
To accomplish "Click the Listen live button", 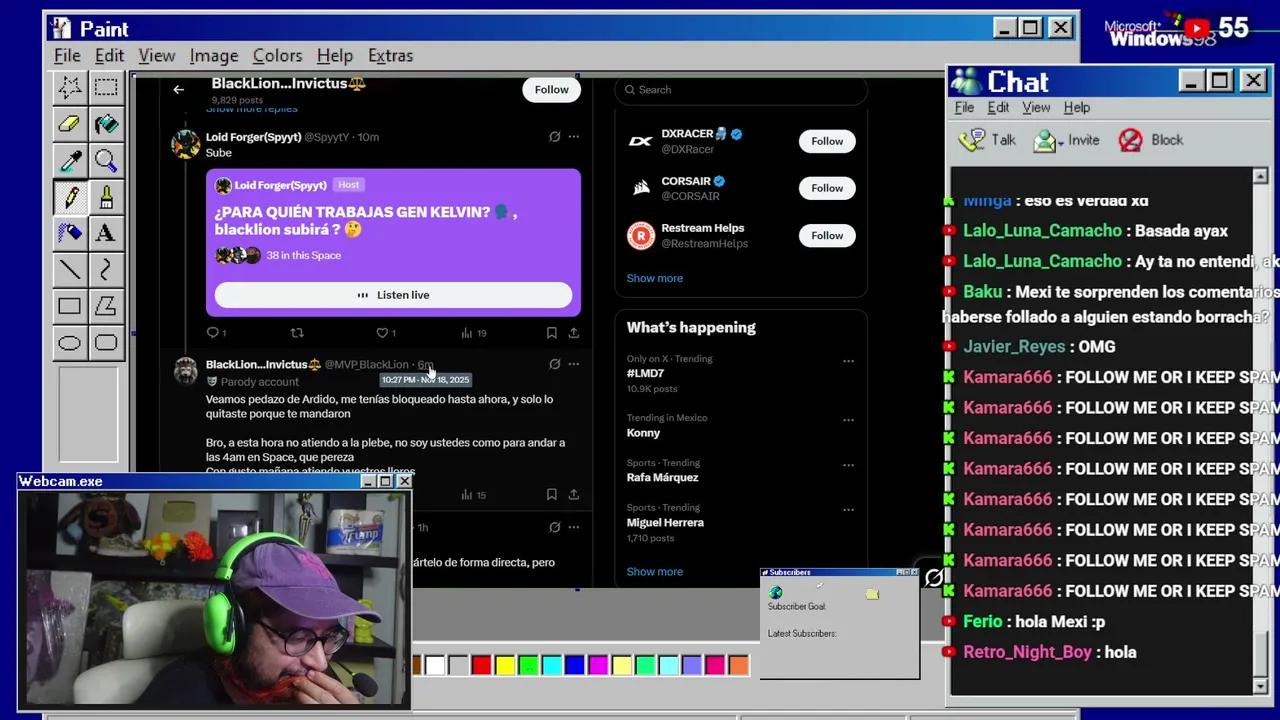I will [x=393, y=295].
